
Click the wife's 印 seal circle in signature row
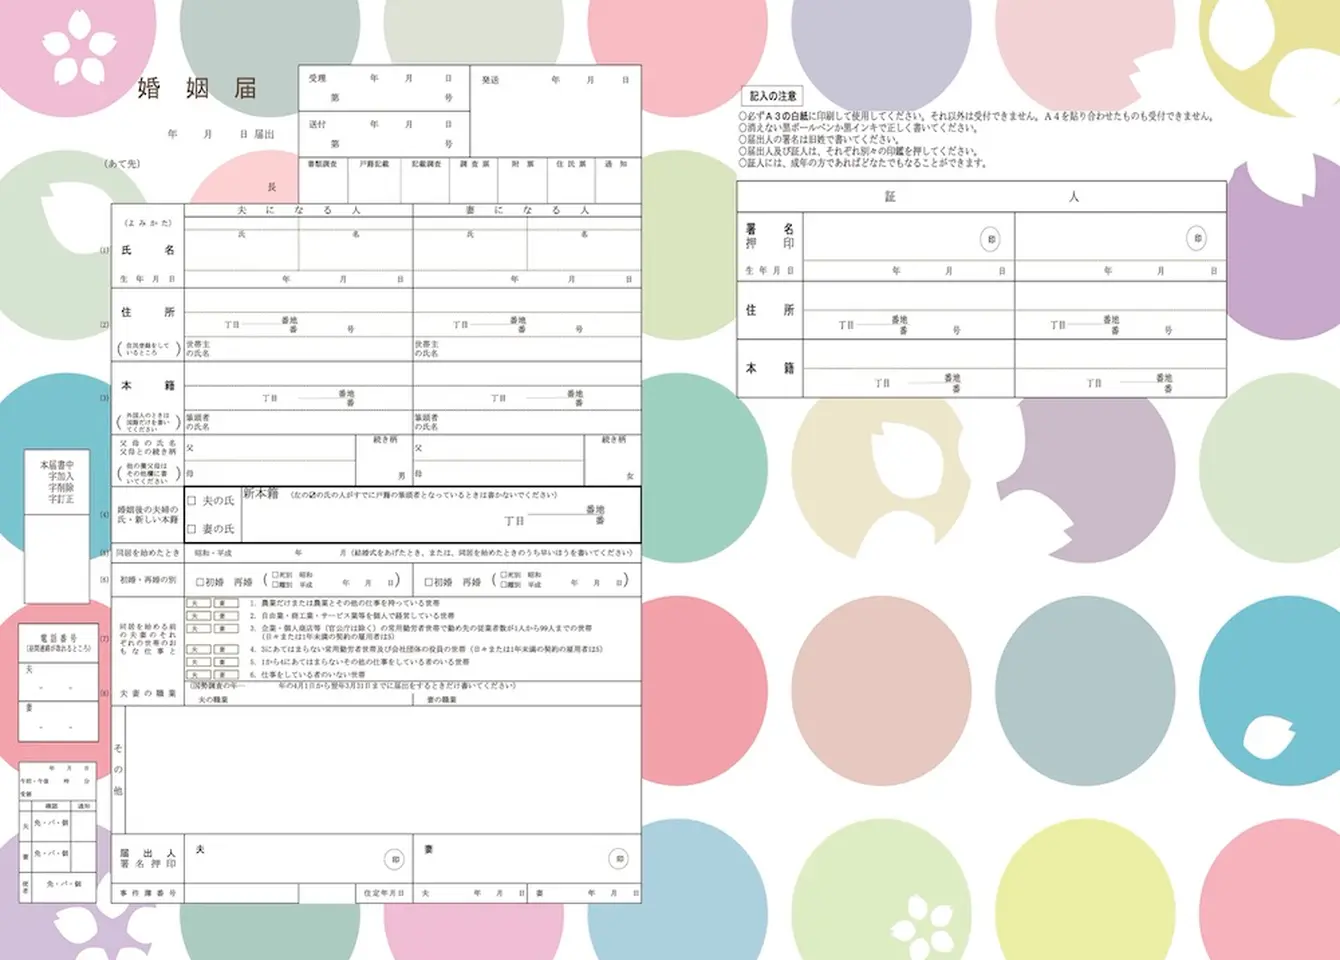tap(619, 858)
